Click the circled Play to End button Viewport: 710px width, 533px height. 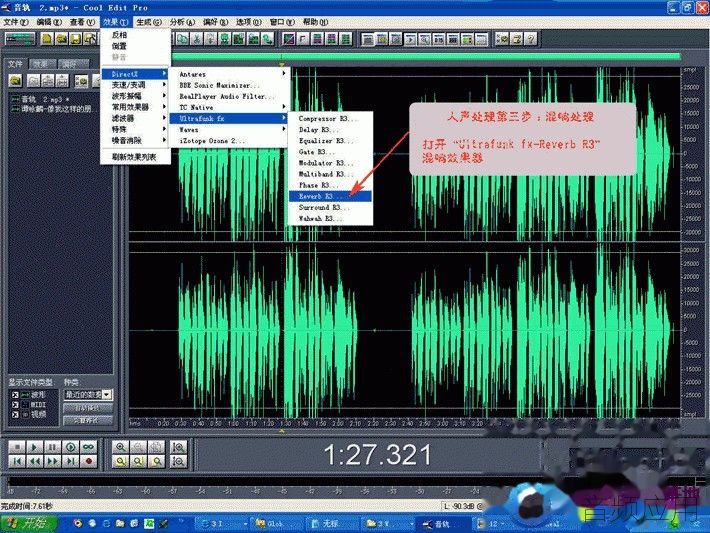70,447
